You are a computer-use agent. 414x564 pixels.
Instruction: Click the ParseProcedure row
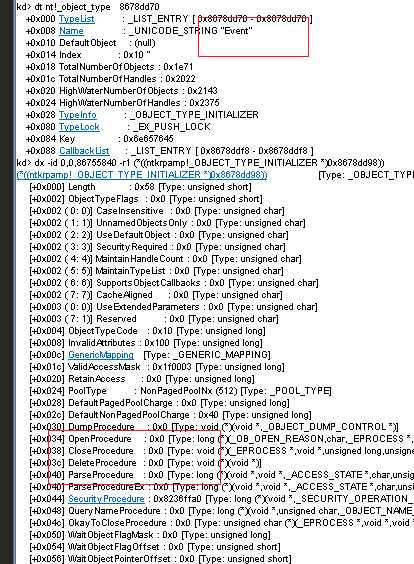[221, 475]
